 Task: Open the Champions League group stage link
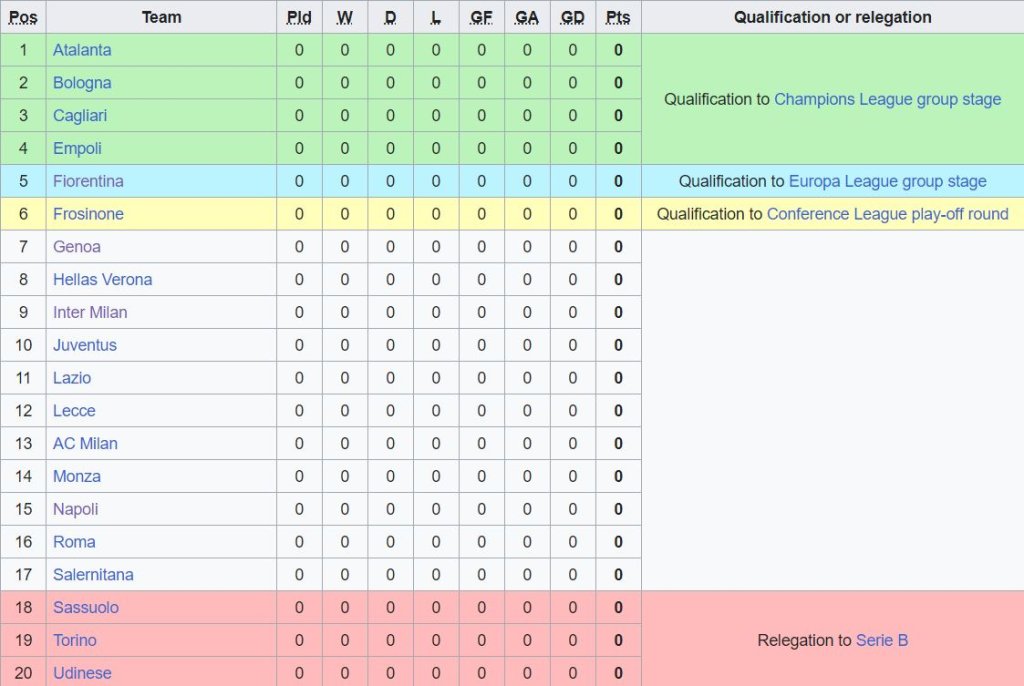click(x=887, y=99)
